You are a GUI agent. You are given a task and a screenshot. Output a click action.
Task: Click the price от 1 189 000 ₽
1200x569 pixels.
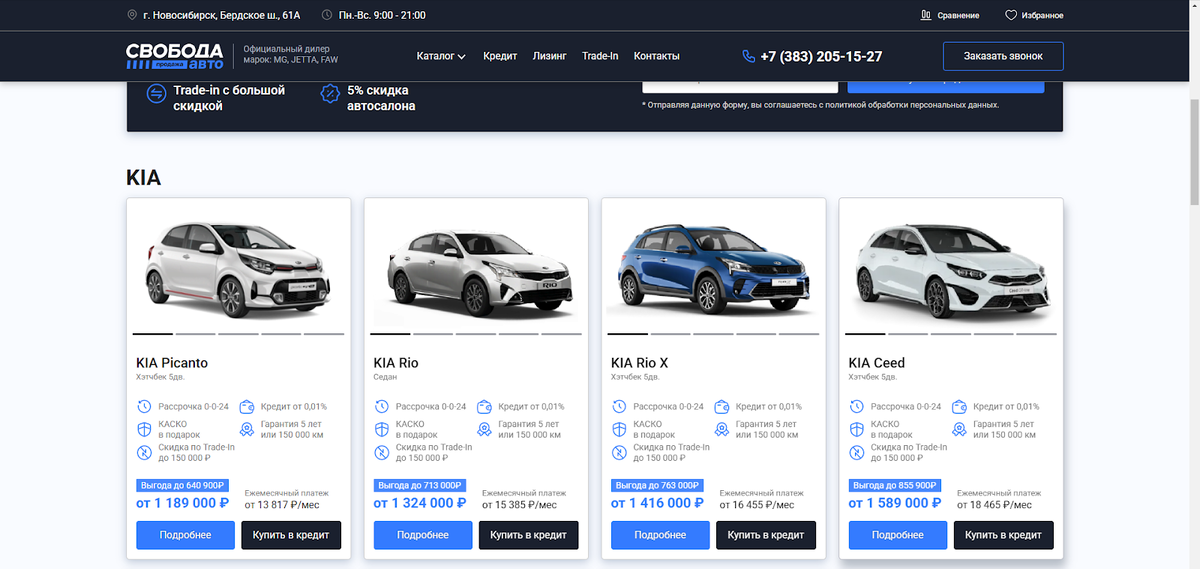tap(183, 503)
